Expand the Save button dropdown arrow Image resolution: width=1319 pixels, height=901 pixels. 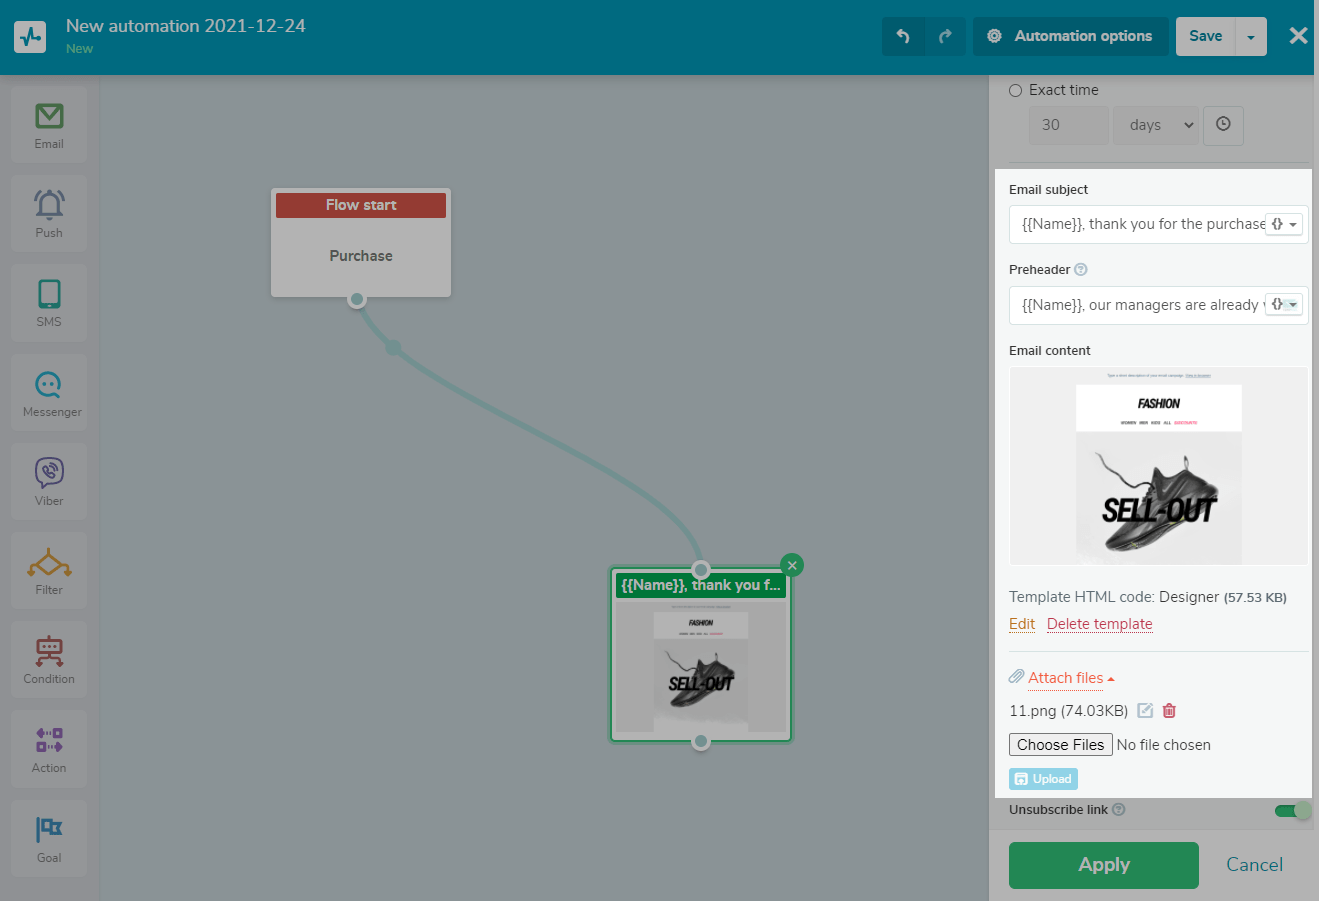(x=1251, y=37)
